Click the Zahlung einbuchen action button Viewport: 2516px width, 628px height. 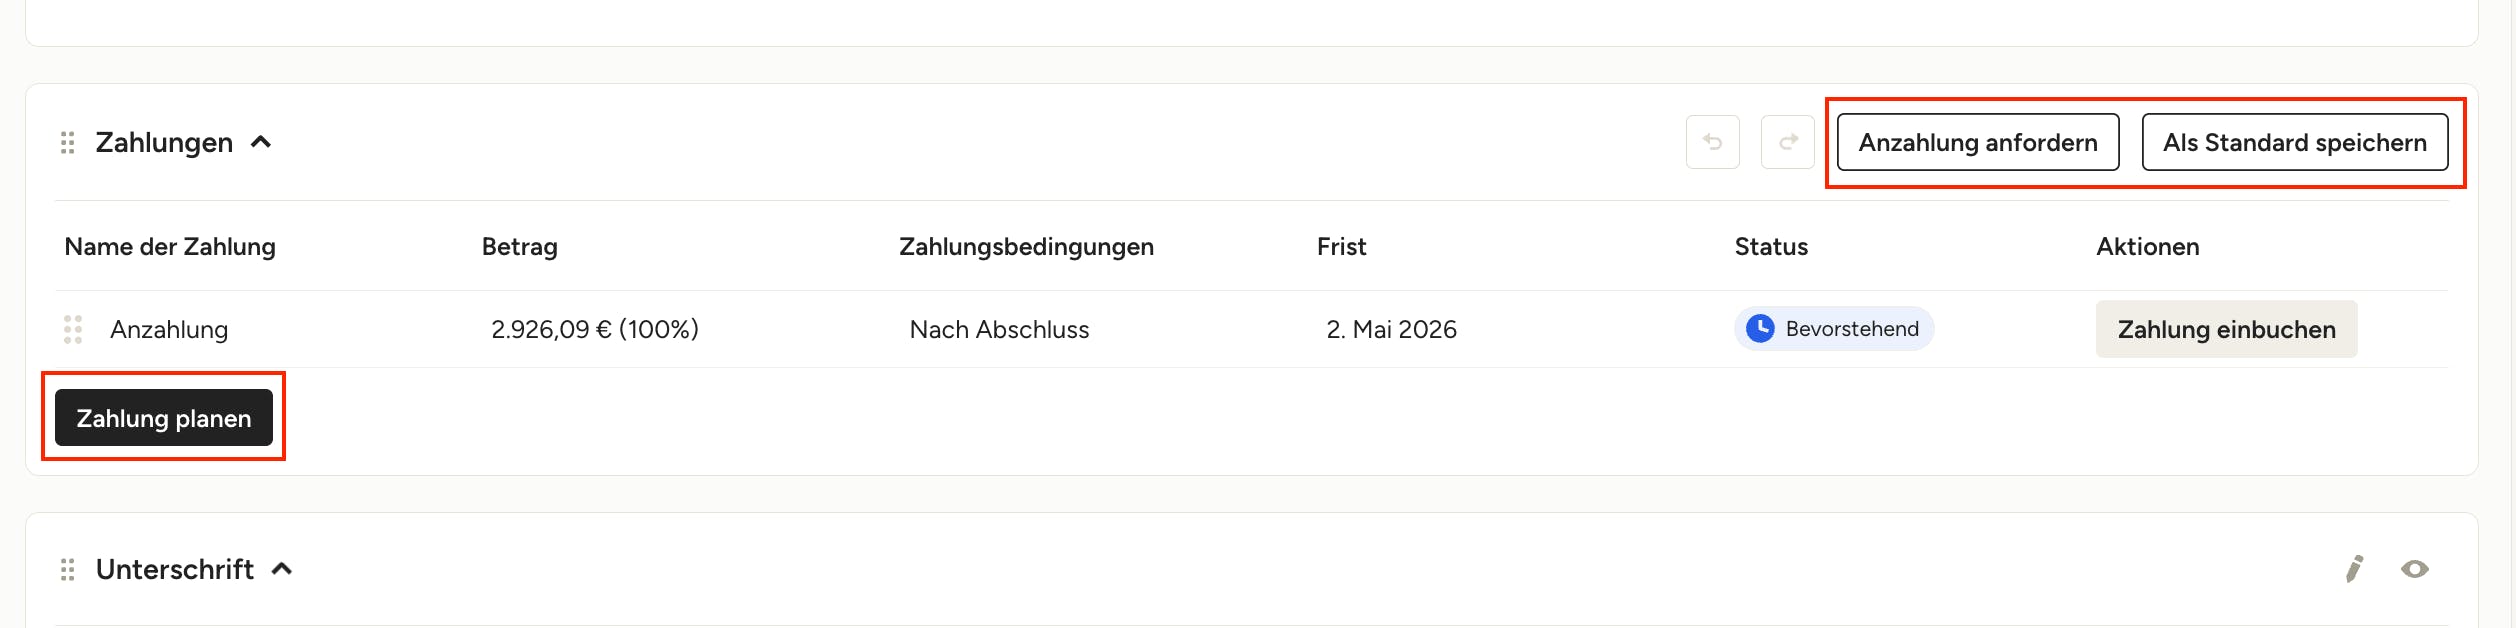[2226, 329]
